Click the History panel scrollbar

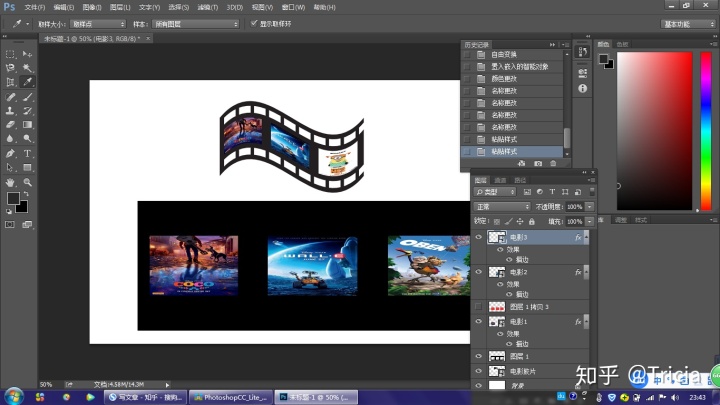click(567, 138)
